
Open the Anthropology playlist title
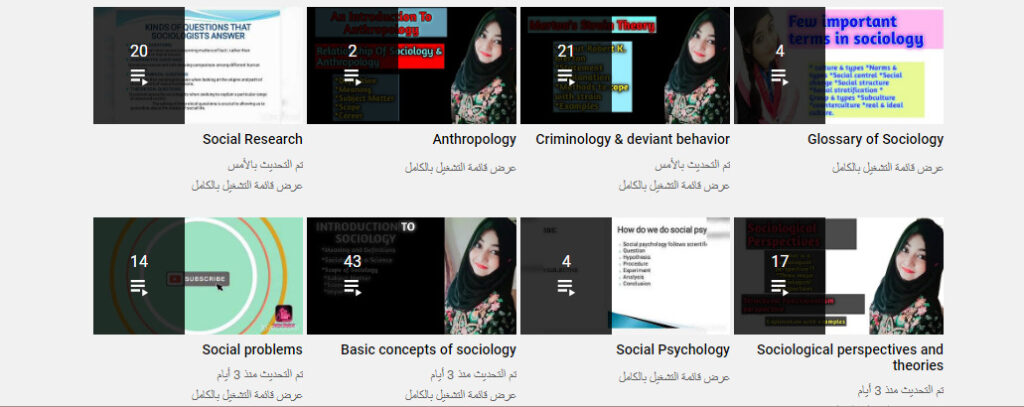[x=474, y=140]
